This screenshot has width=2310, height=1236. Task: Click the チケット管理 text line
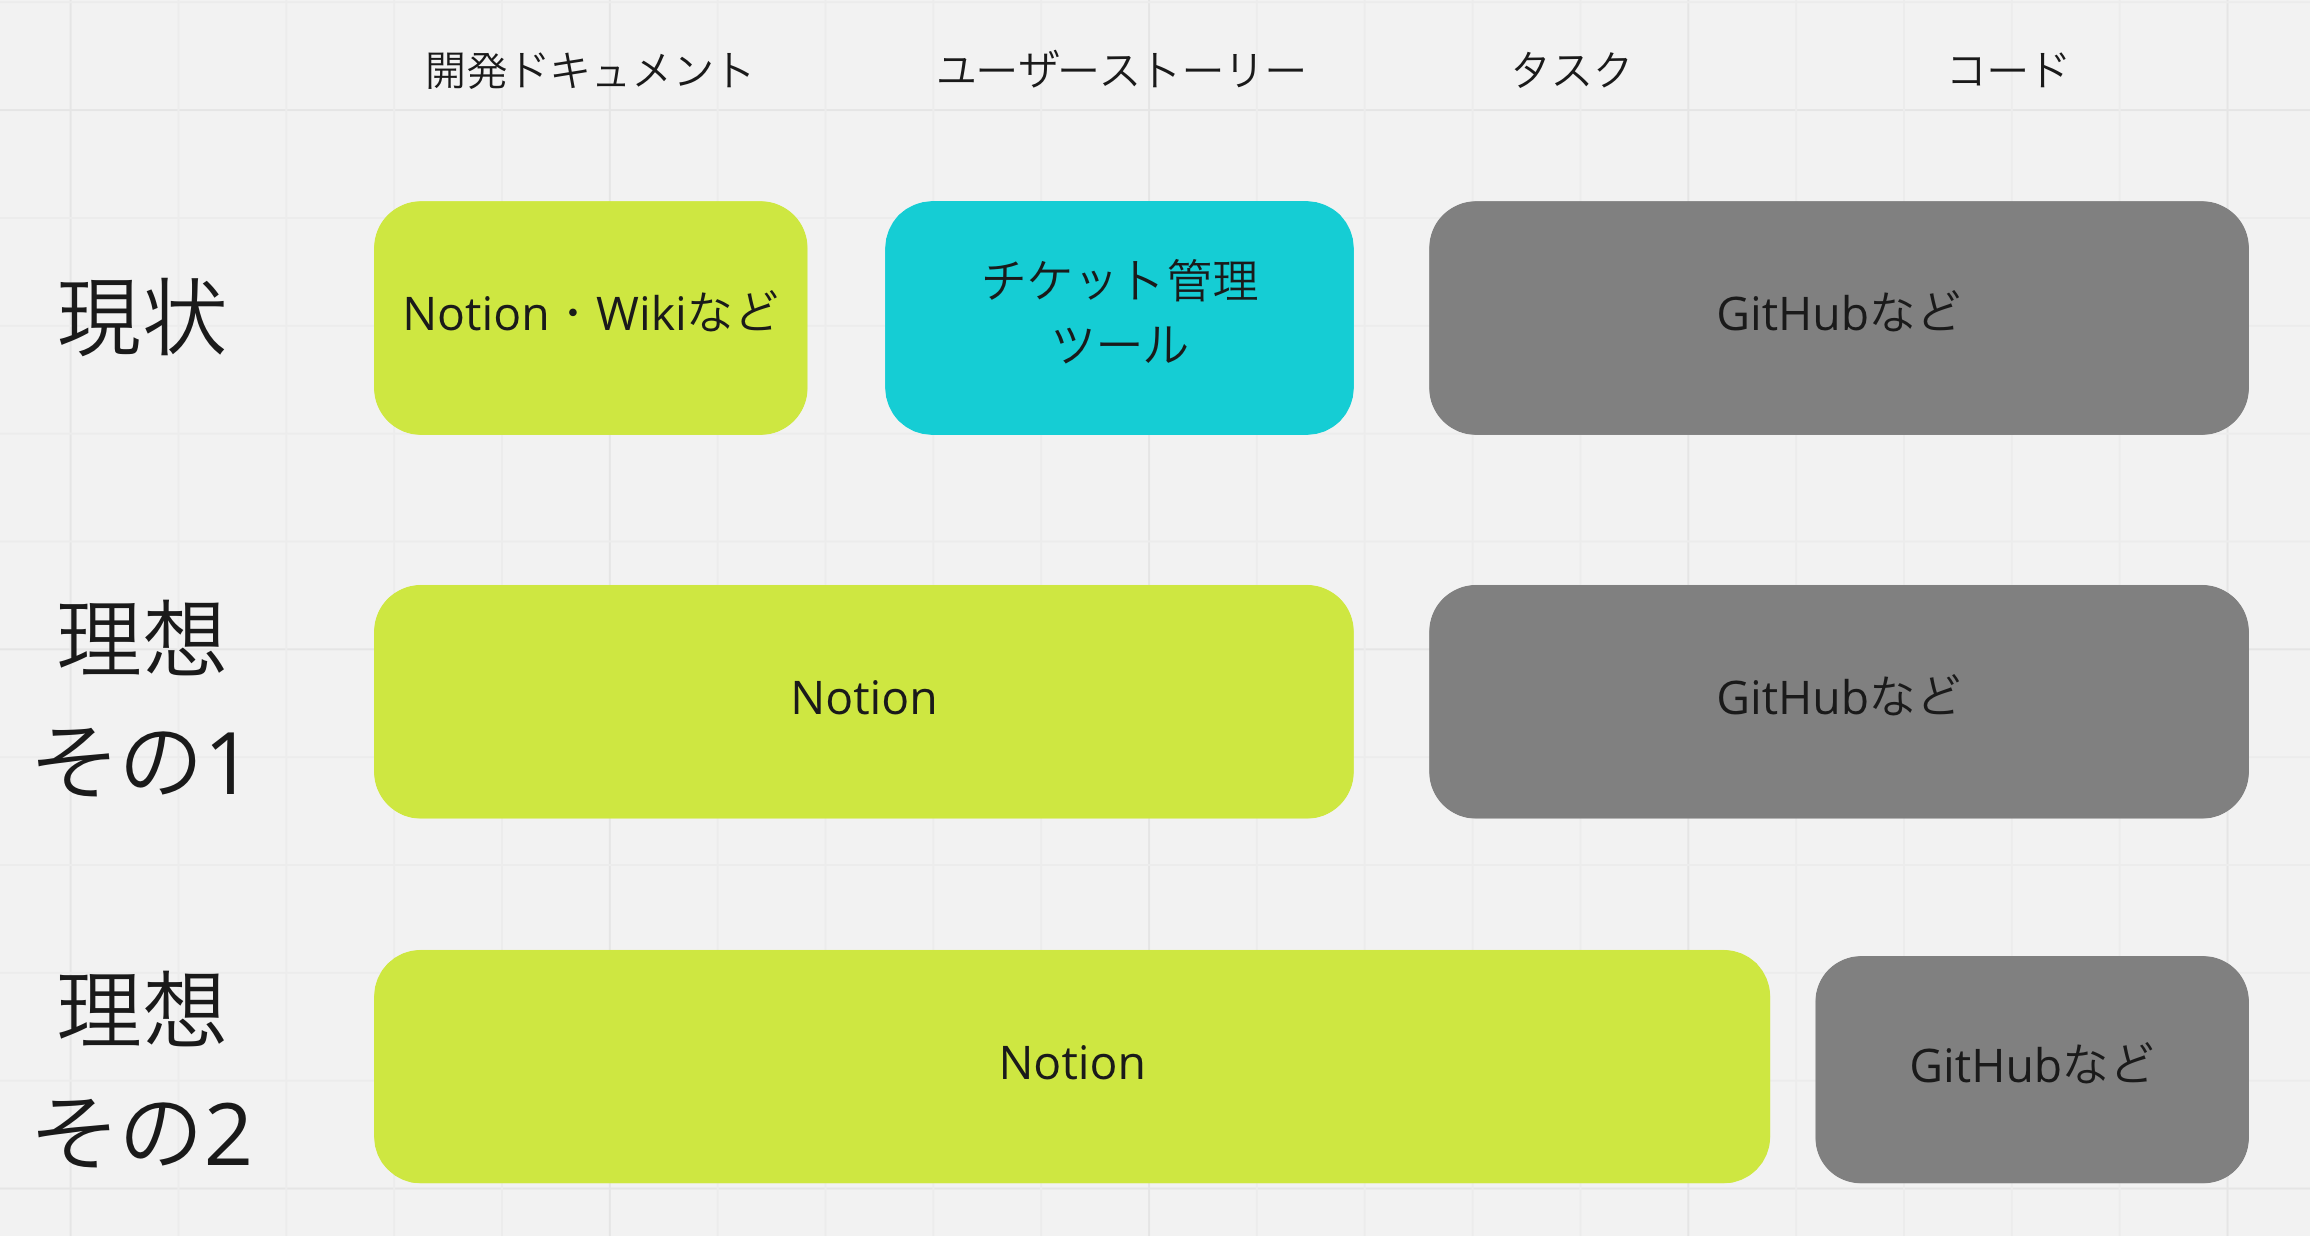pyautogui.click(x=1120, y=281)
